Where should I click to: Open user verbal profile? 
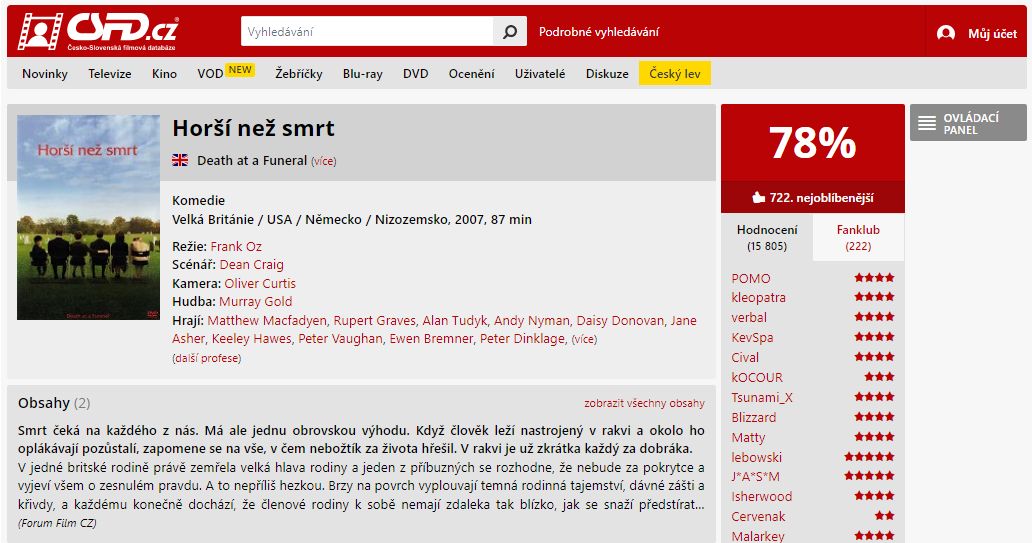[749, 317]
